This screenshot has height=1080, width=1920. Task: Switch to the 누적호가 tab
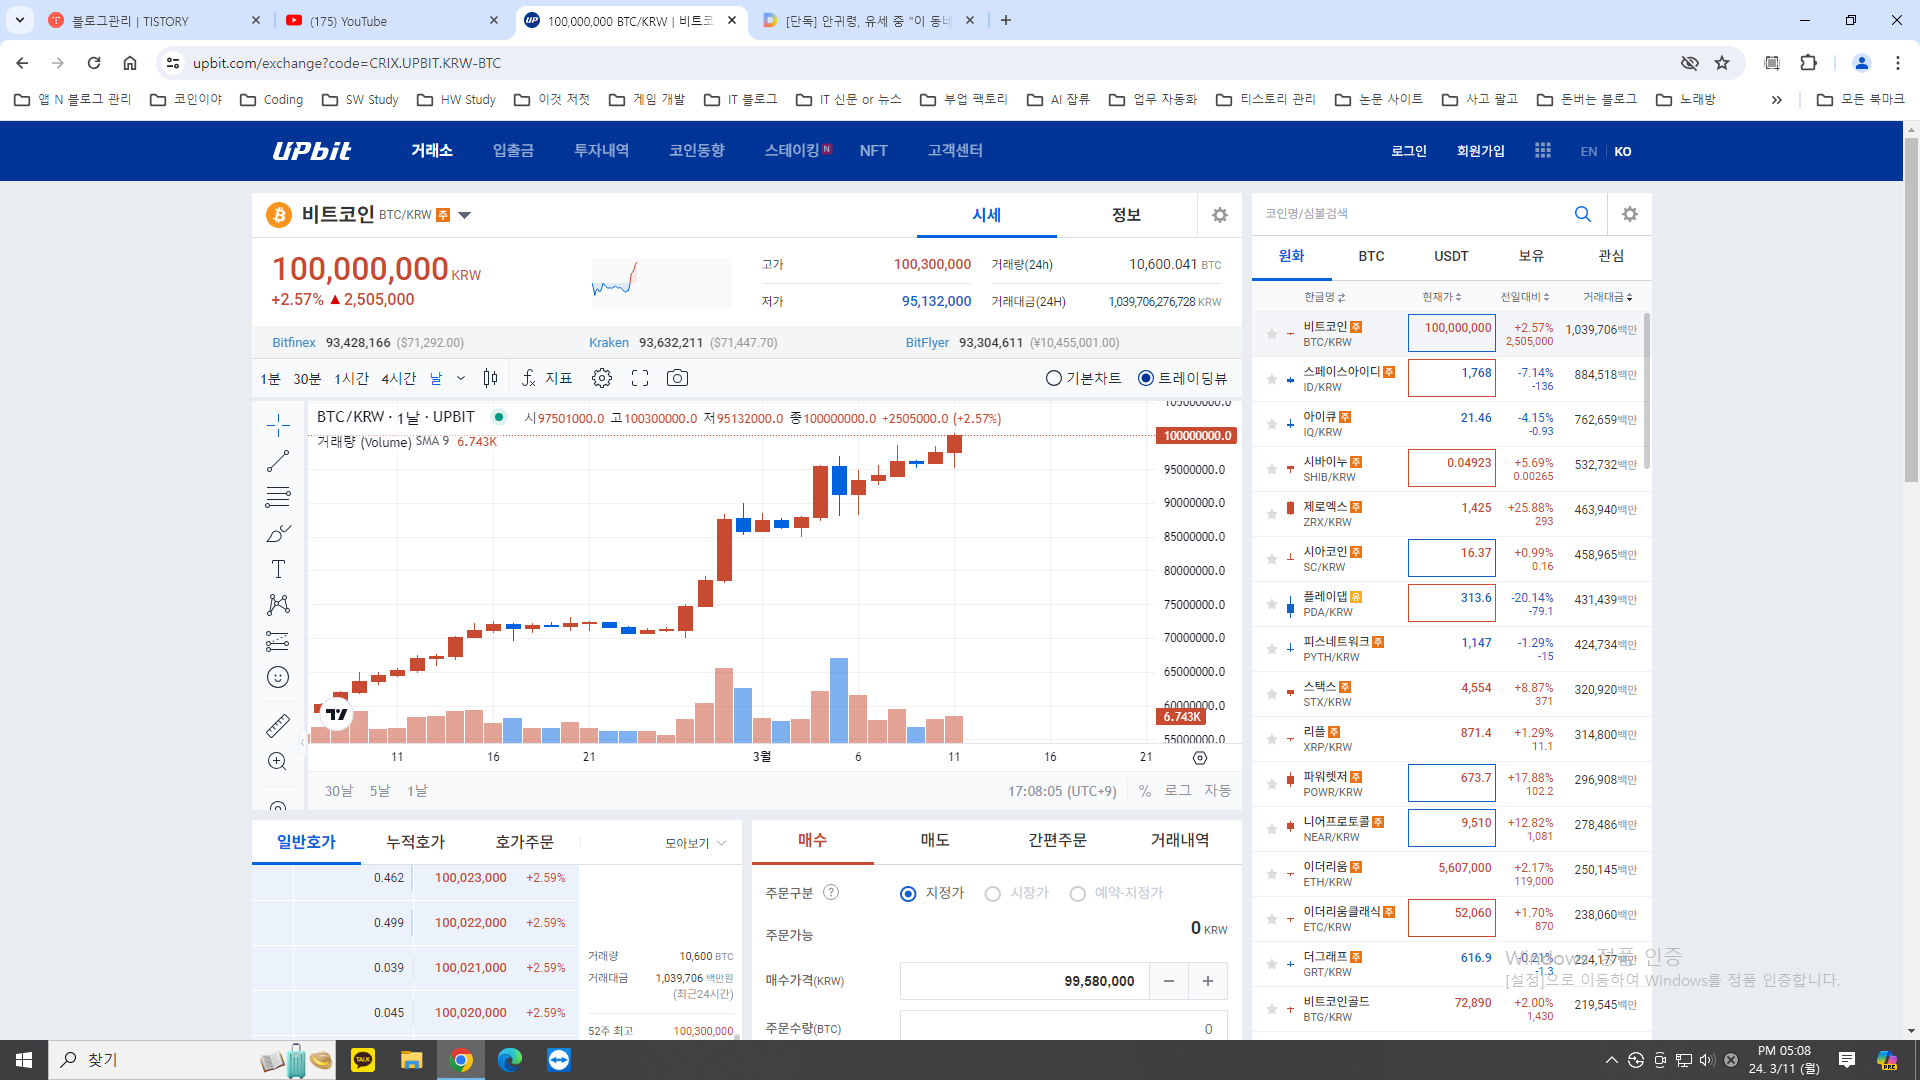[x=415, y=842]
